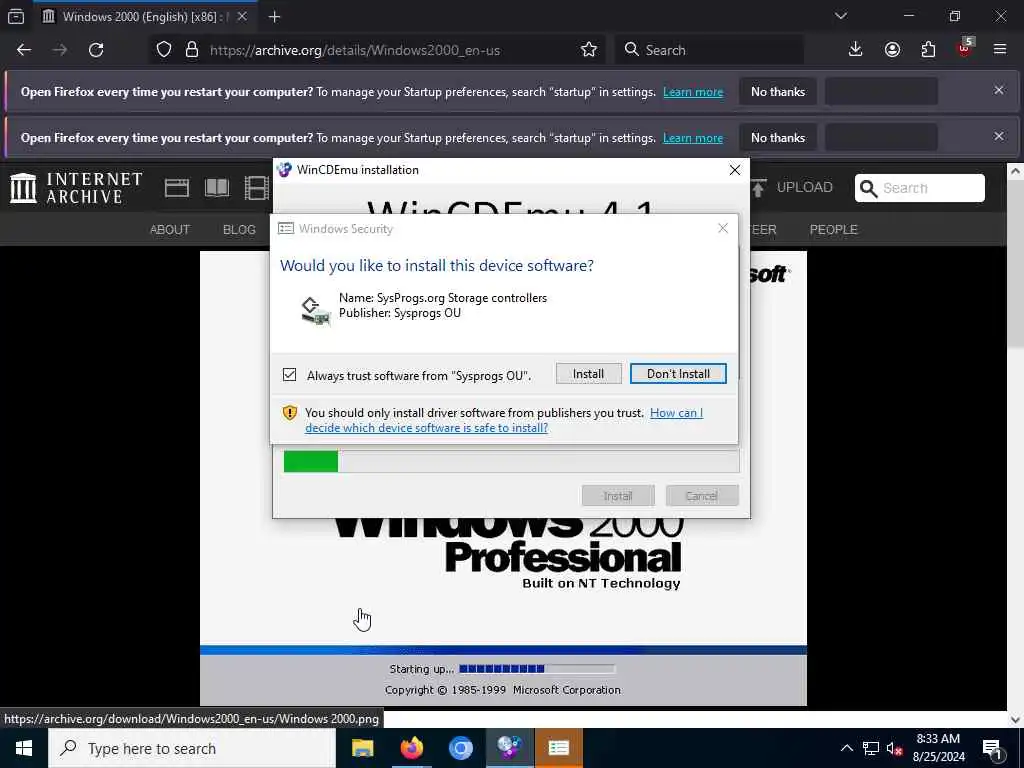
Task: Open a new tab with plus button
Action: [x=274, y=16]
